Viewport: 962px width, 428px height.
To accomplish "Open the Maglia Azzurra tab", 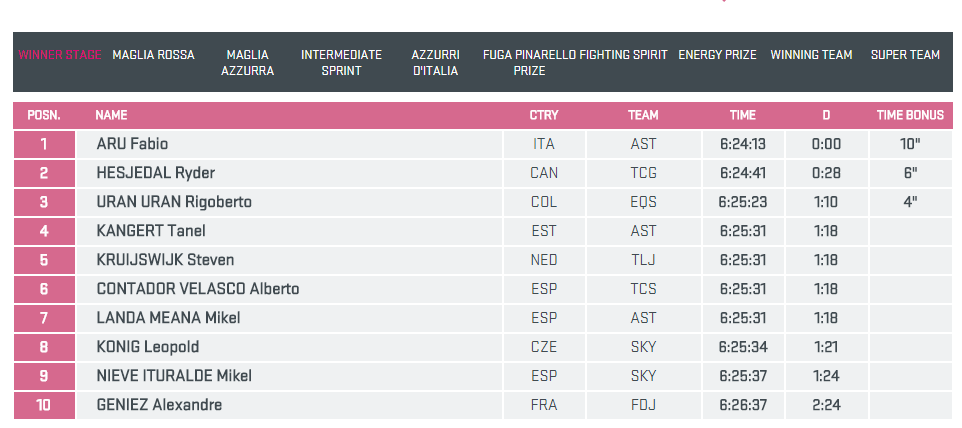I will 247,63.
